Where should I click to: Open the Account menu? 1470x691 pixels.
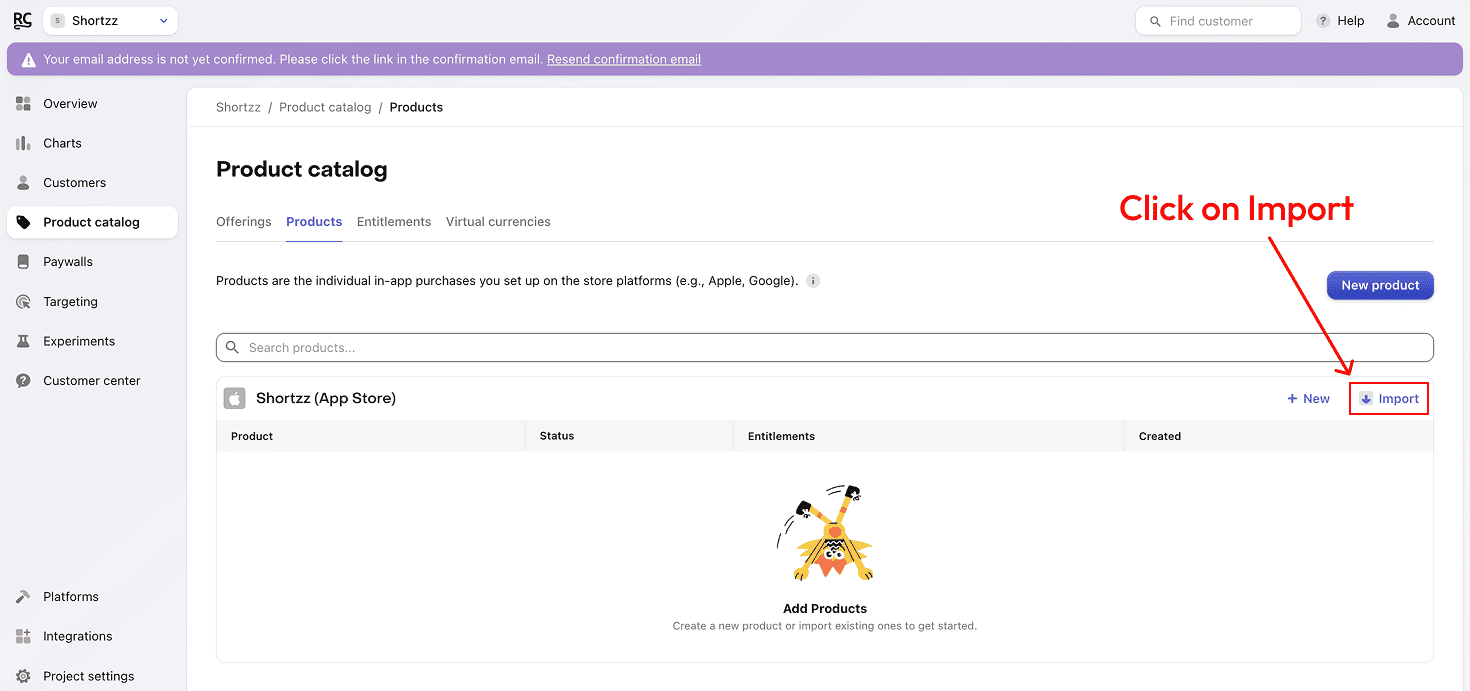click(x=1420, y=21)
